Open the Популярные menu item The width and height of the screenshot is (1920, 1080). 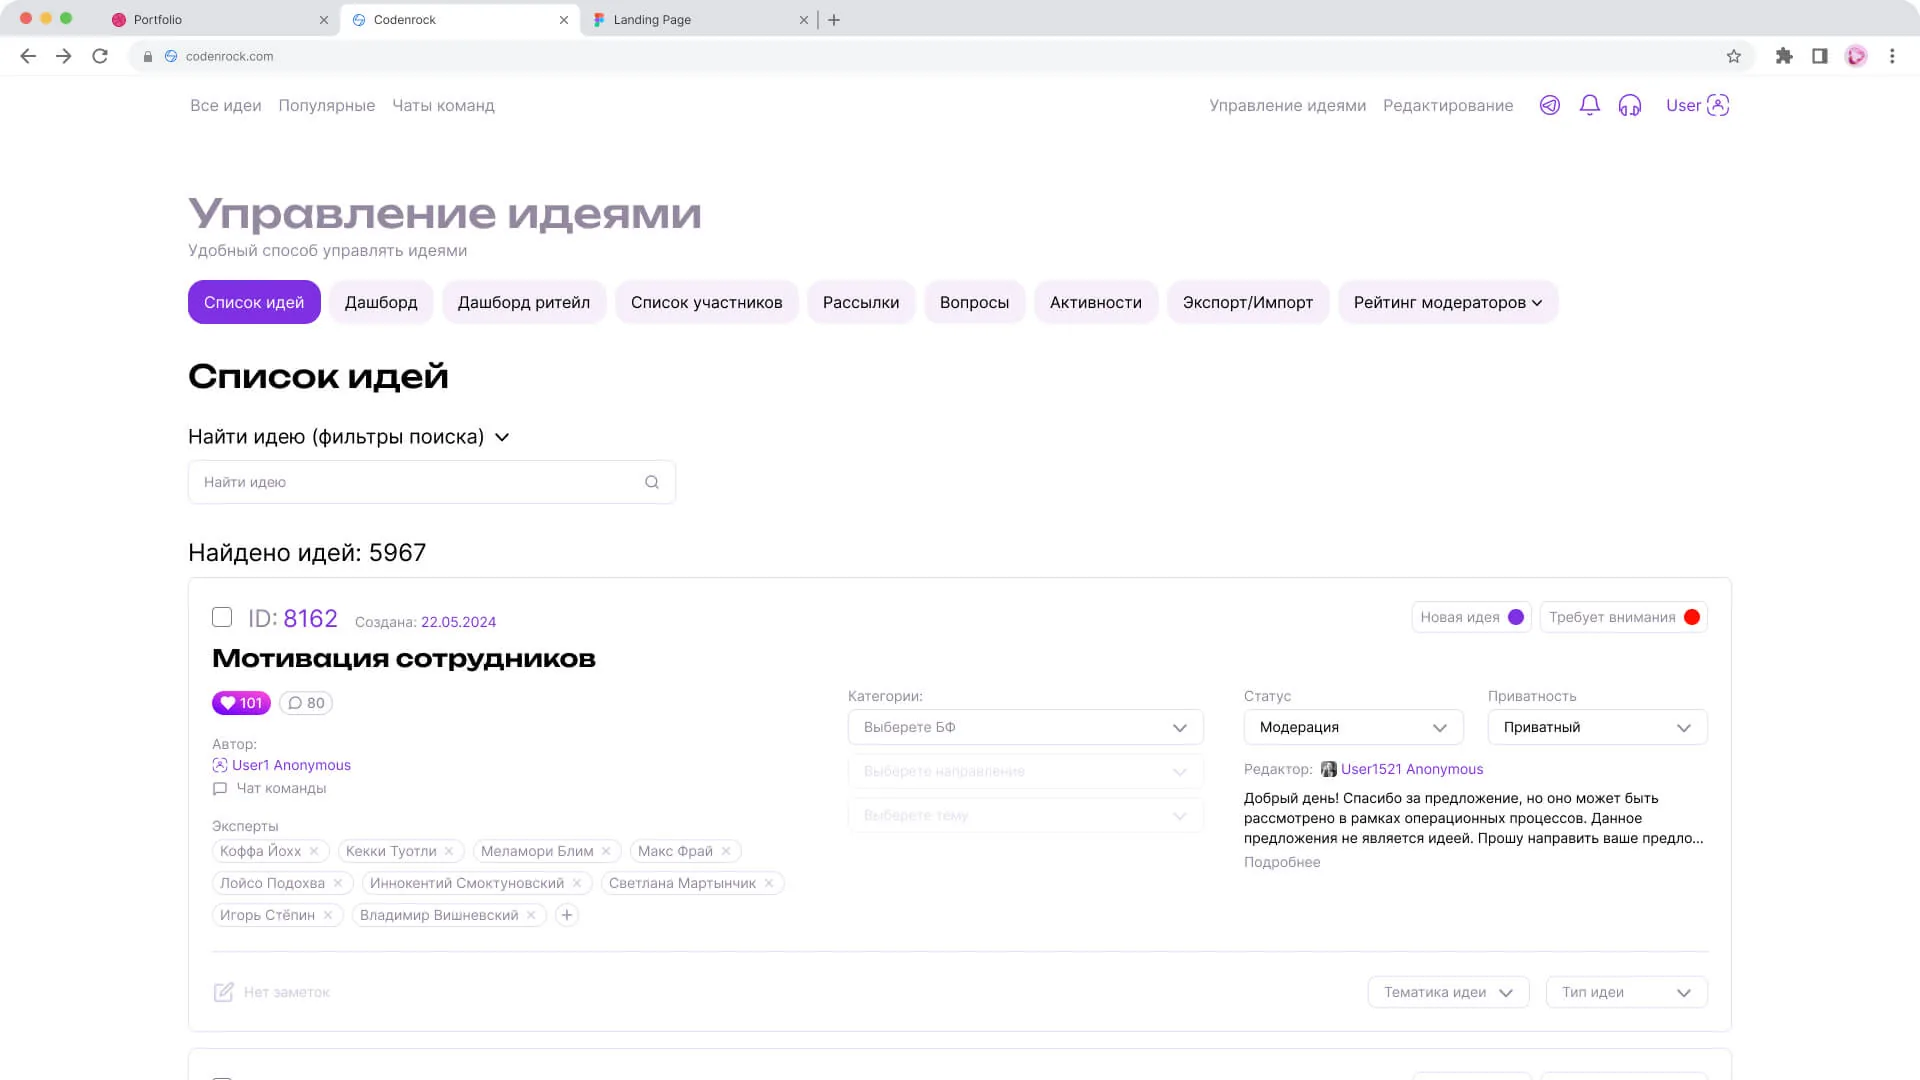(x=326, y=105)
